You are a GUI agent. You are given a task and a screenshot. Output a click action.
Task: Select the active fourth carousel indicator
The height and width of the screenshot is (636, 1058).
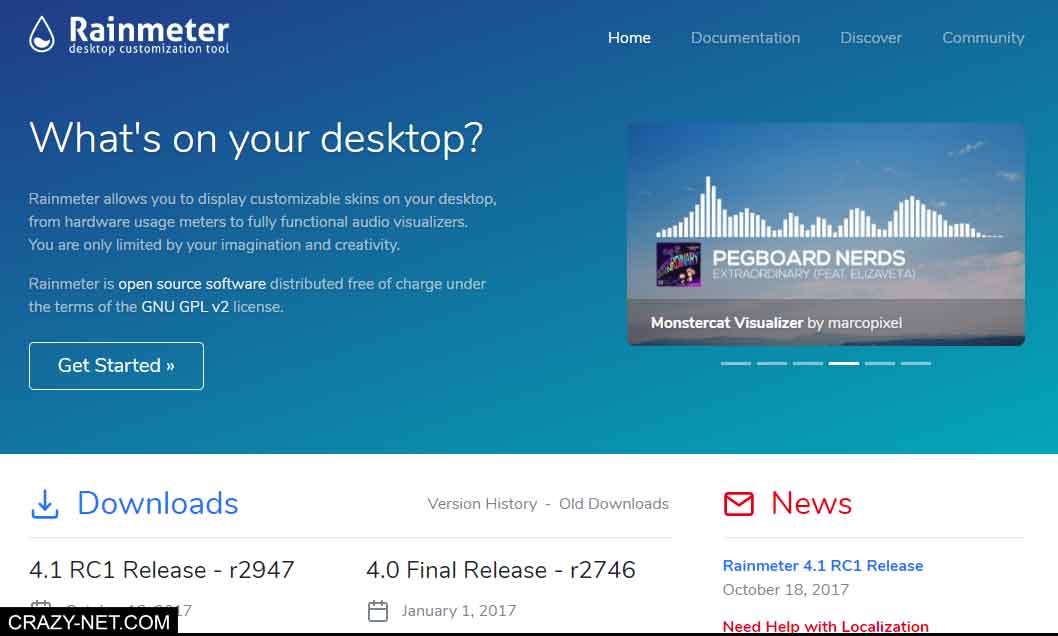pos(843,364)
